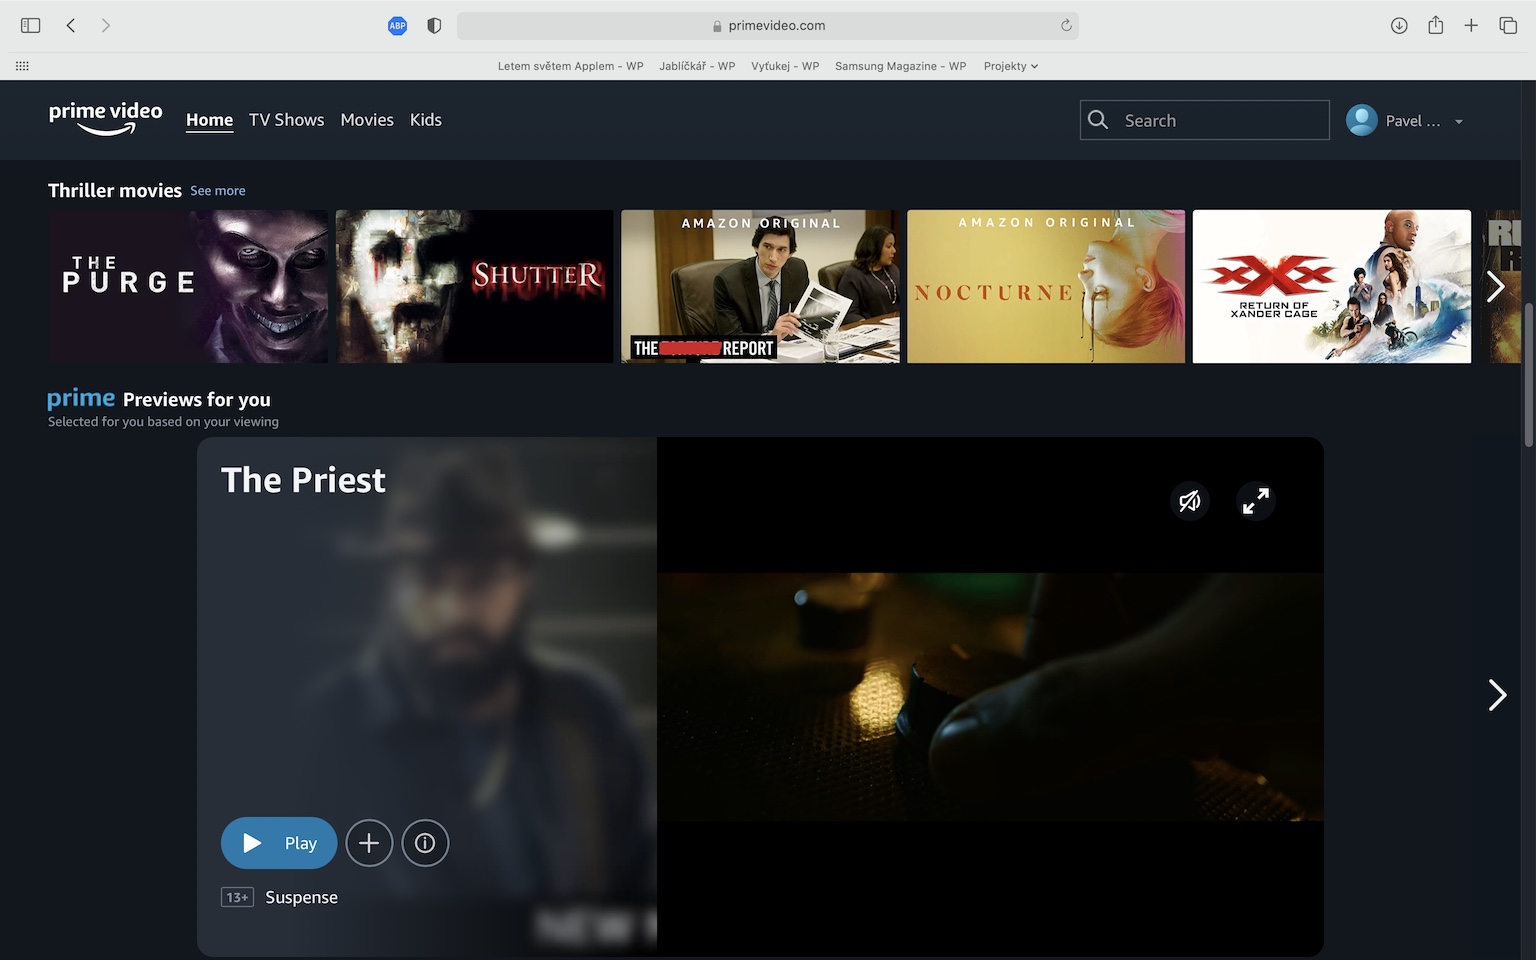Open the Projekty bookmarks folder

[1011, 66]
